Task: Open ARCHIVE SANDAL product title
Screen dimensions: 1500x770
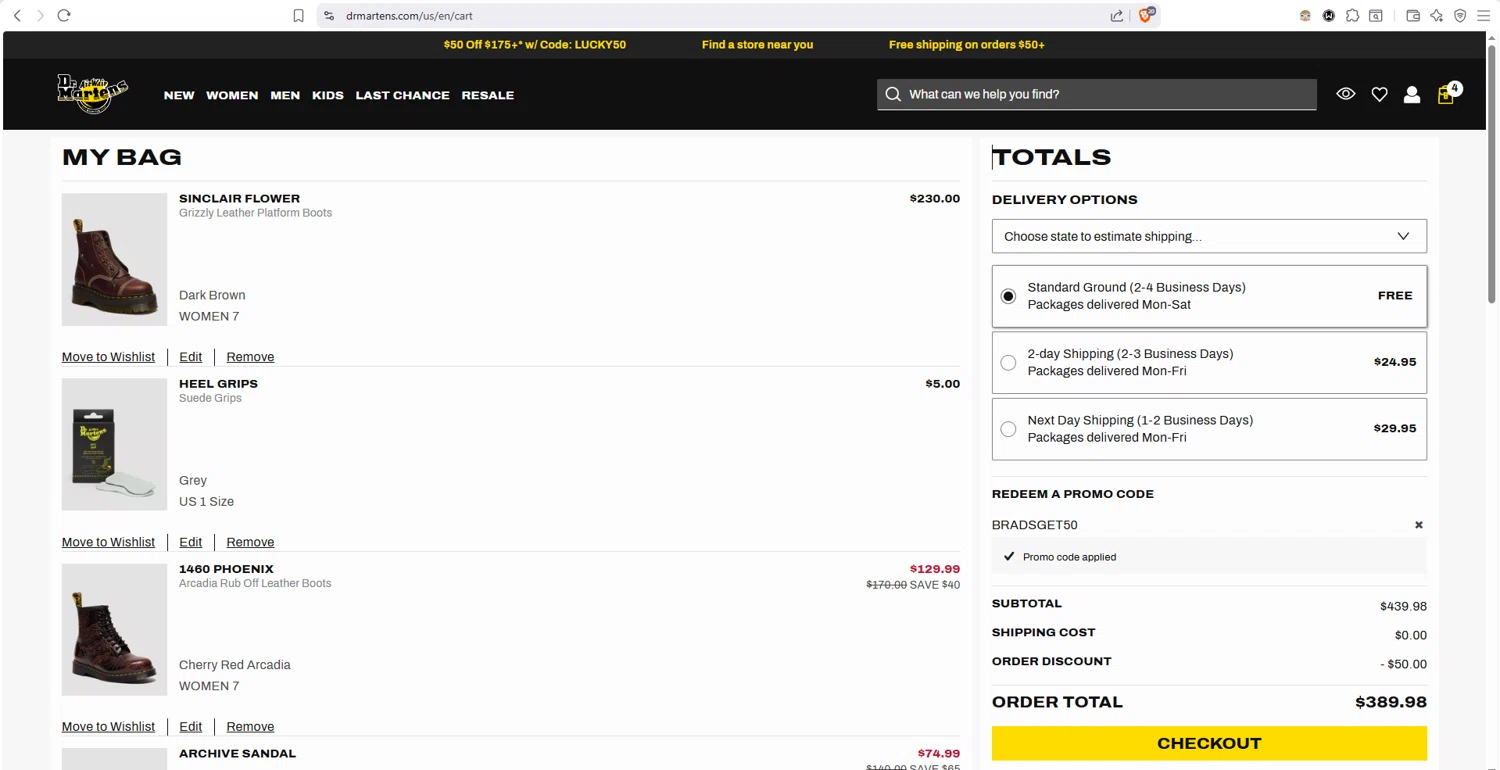Action: click(237, 754)
